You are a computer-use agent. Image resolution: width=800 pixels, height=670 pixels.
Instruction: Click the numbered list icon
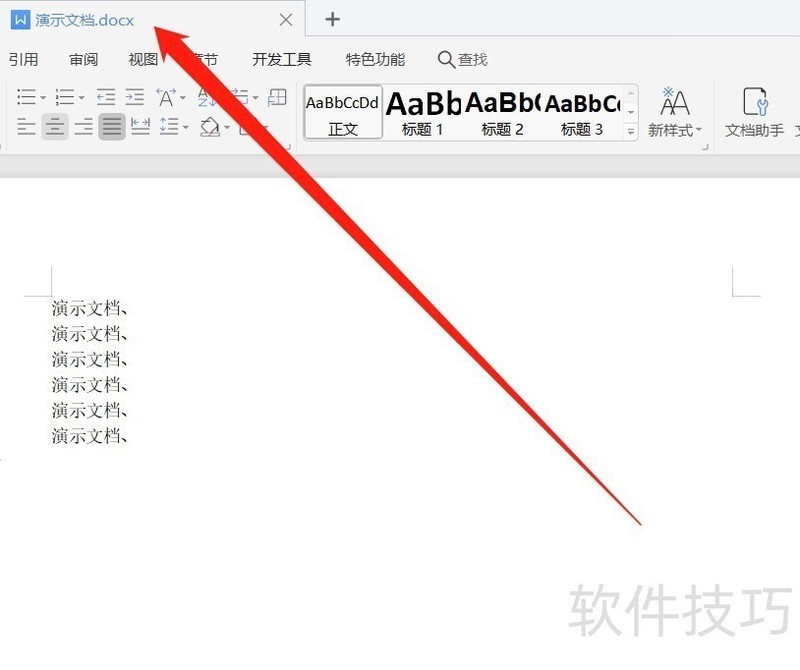click(x=65, y=97)
